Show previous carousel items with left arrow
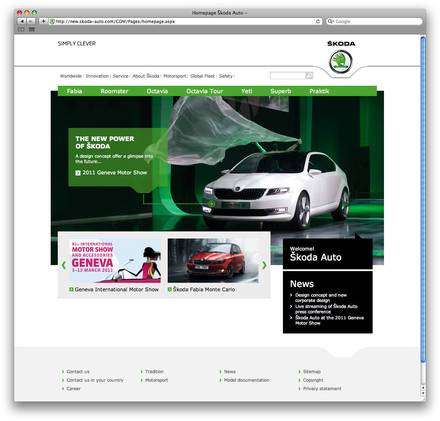 (x=63, y=265)
